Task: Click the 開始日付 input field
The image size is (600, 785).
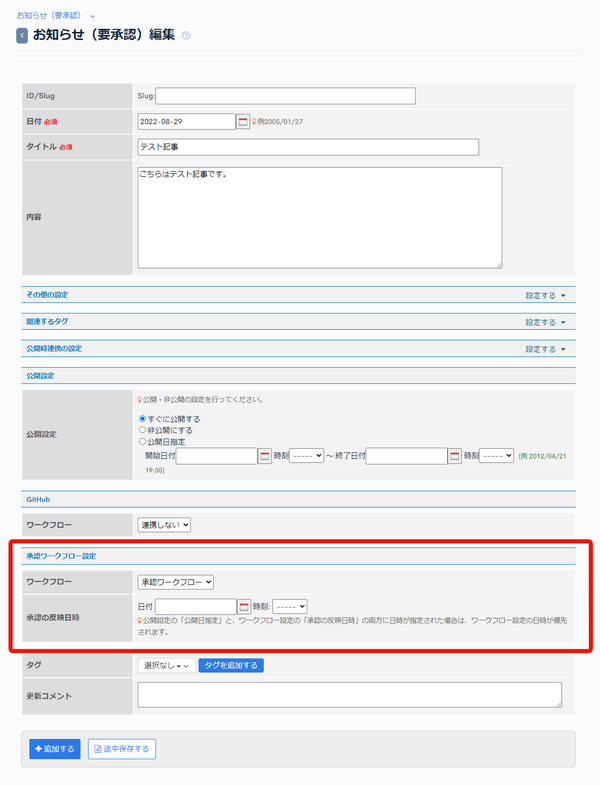Action: (x=216, y=456)
